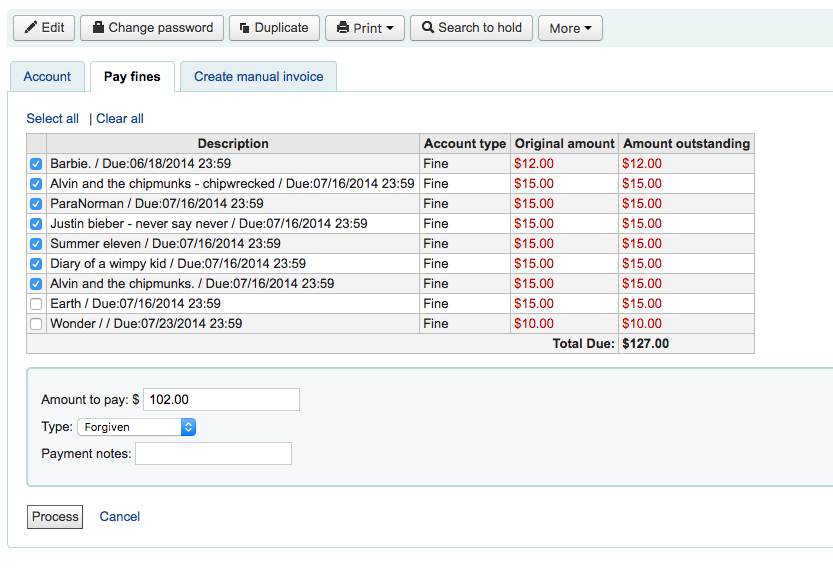This screenshot has width=833, height=572.
Task: Select the Pay fines tab
Action: point(132,77)
